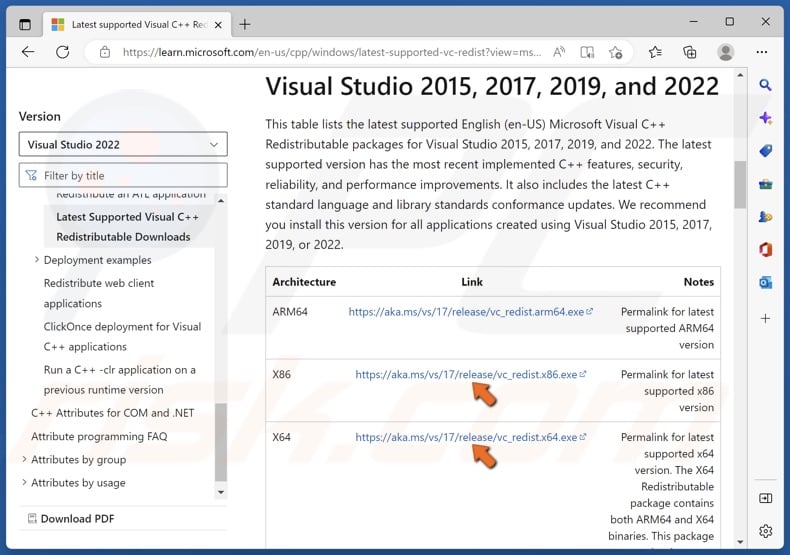Open Copilot sparkle icon in sidebar
The height and width of the screenshot is (555, 790).
click(765, 118)
